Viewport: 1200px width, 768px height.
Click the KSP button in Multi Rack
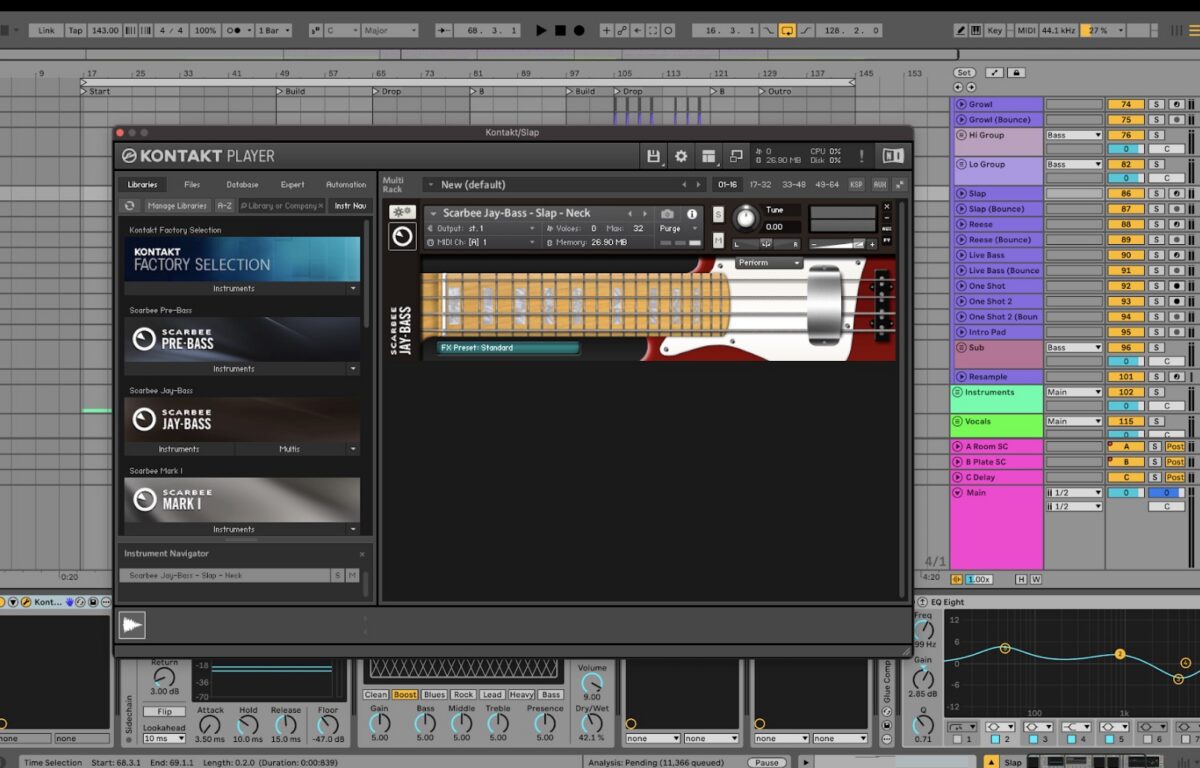[856, 185]
